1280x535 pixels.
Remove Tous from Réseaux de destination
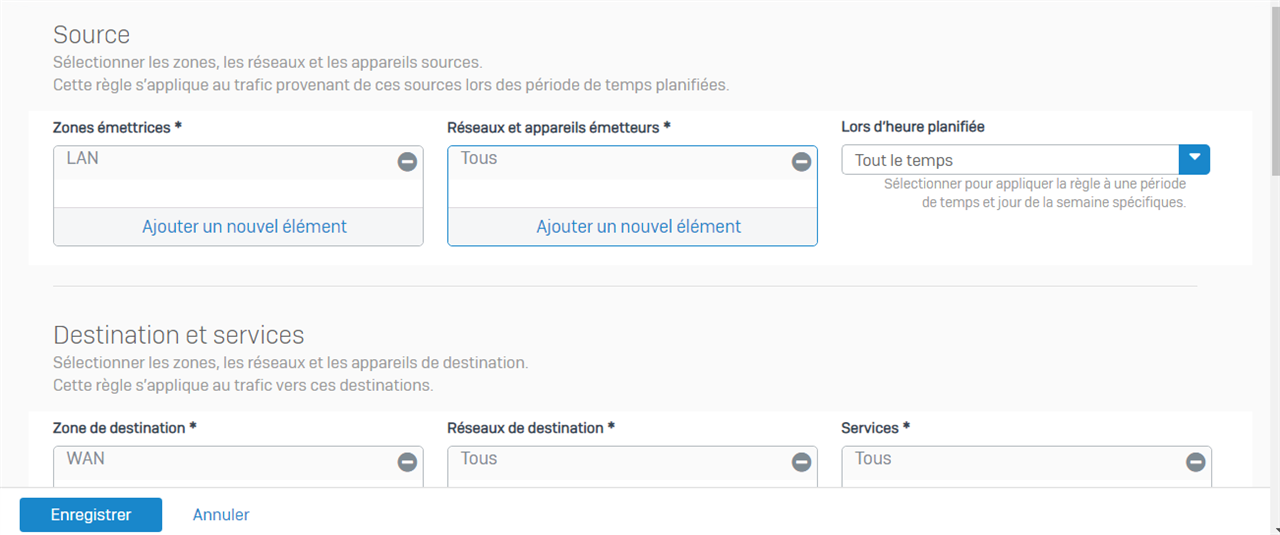[801, 462]
